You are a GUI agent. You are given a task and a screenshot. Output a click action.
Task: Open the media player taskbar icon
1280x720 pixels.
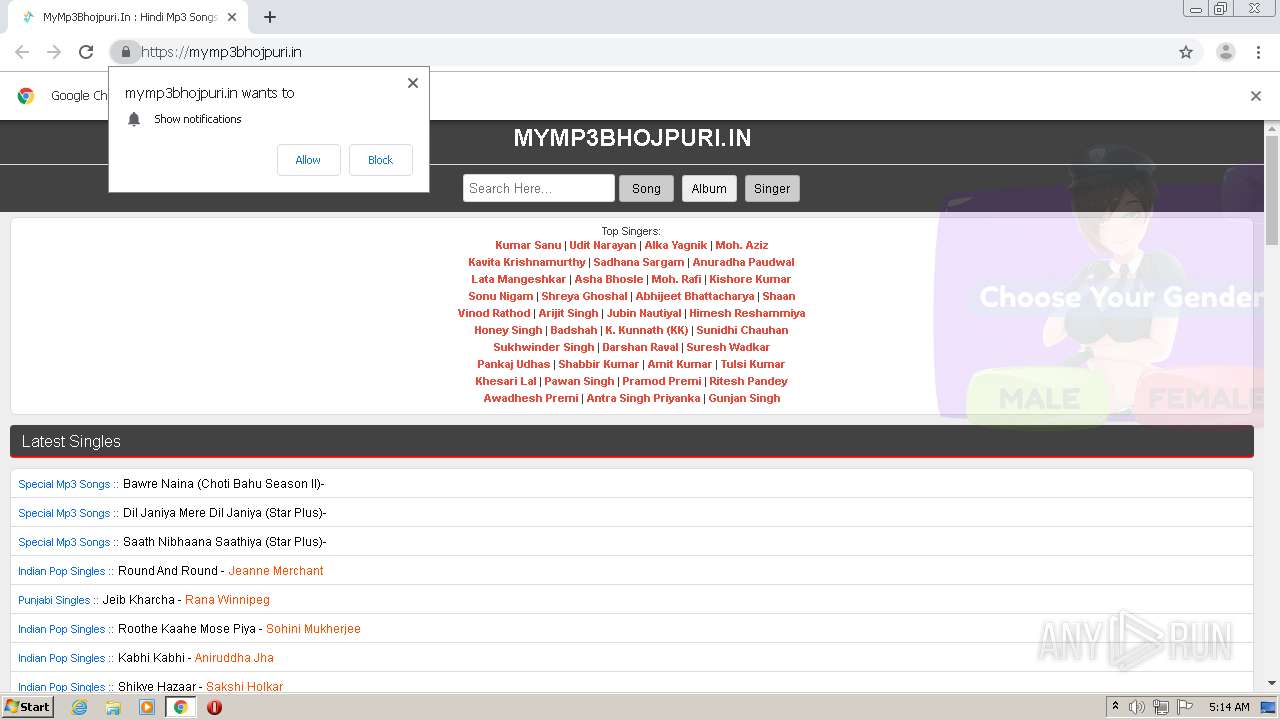coord(147,707)
